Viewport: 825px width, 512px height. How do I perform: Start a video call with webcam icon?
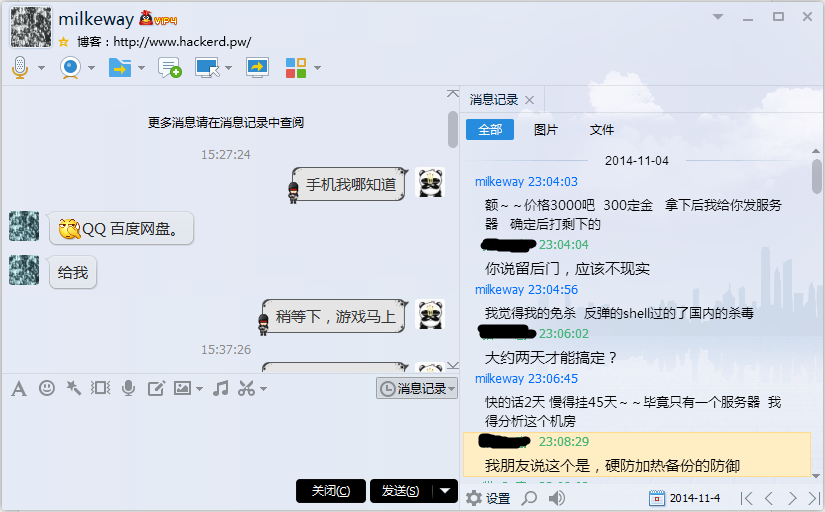pyautogui.click(x=70, y=67)
